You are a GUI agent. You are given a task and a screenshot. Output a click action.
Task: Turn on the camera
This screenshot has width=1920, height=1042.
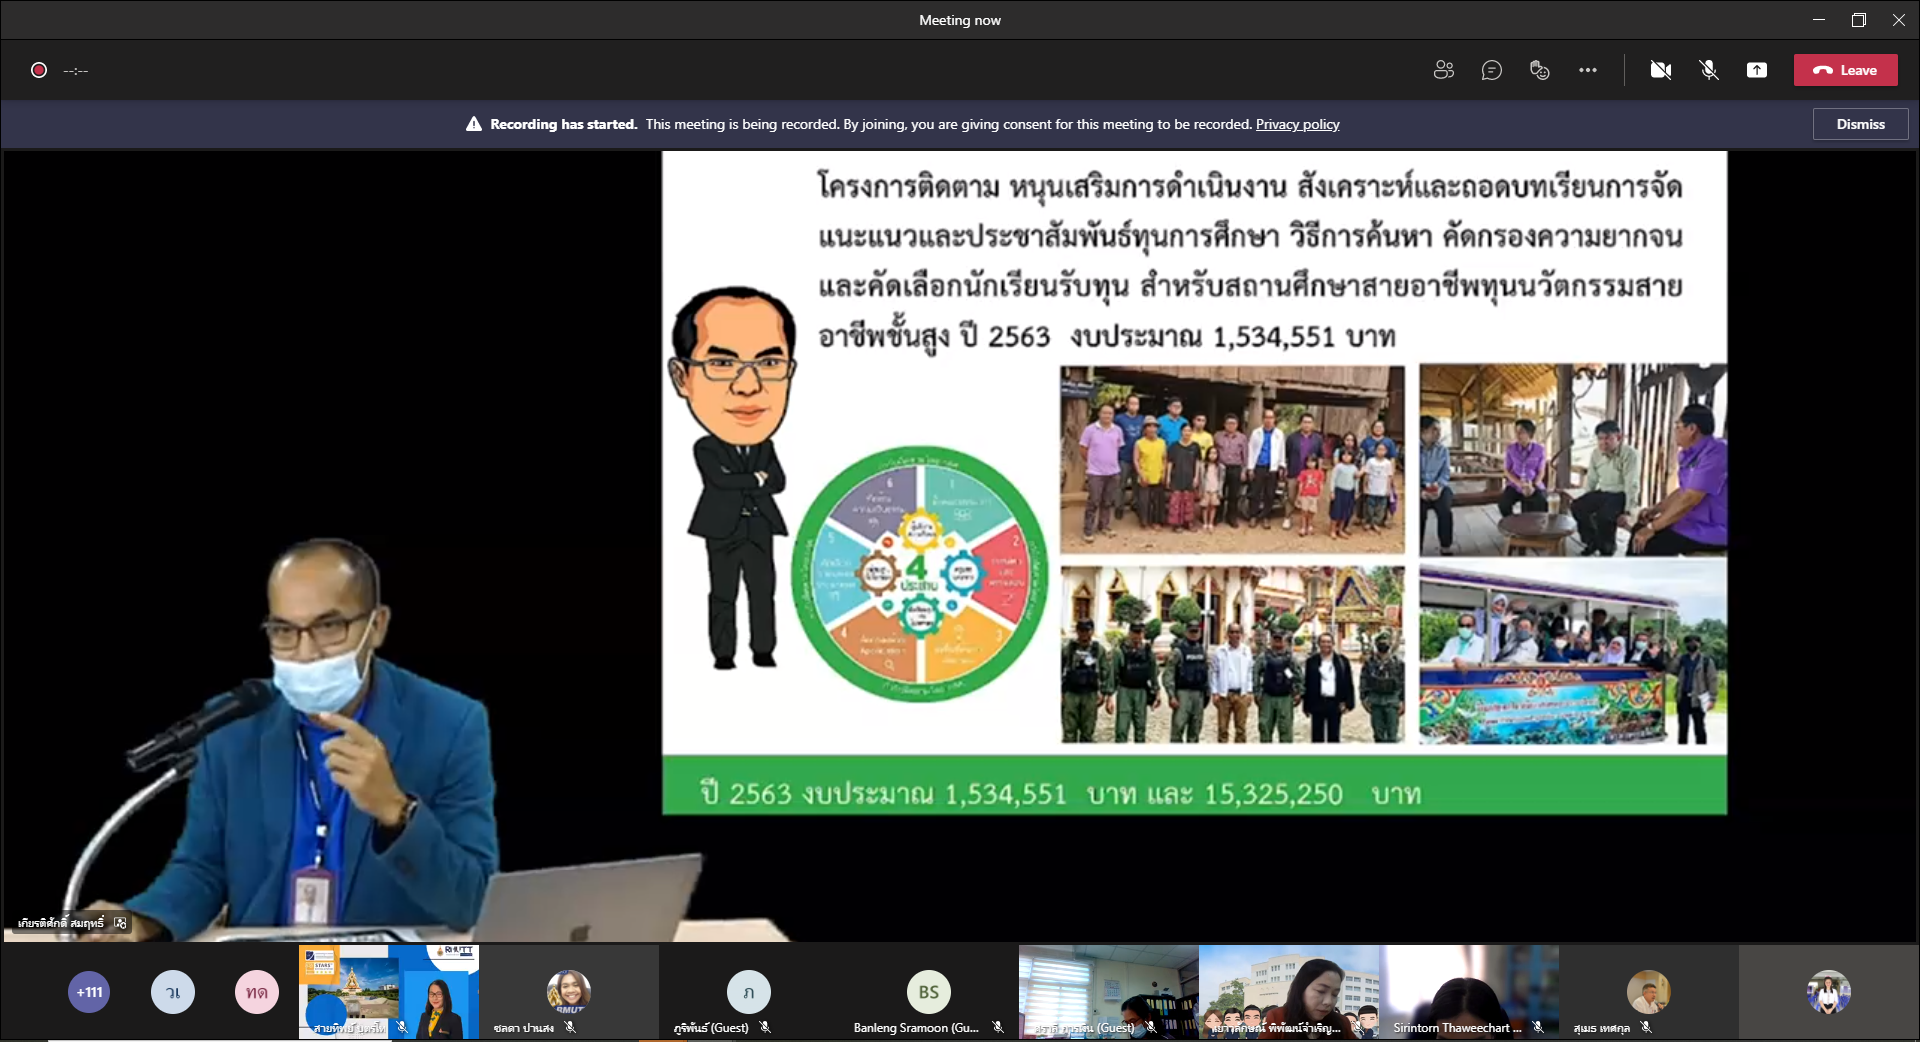1660,70
